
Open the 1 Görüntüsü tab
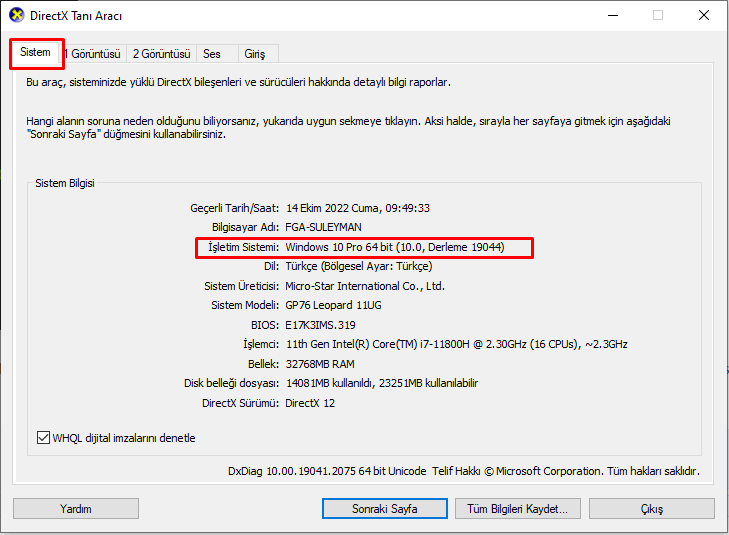click(x=92, y=54)
